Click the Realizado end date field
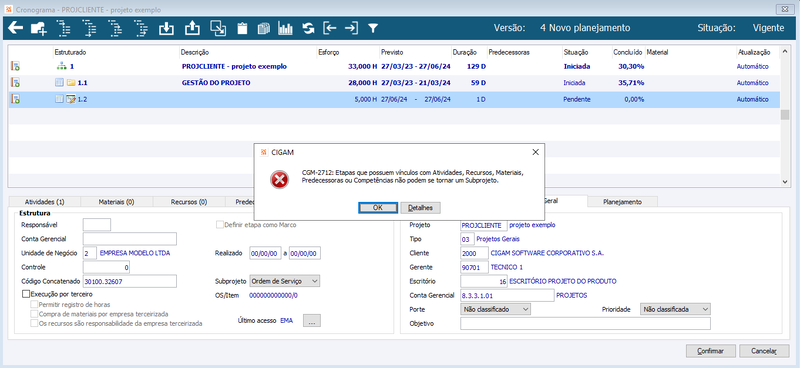 tap(305, 253)
